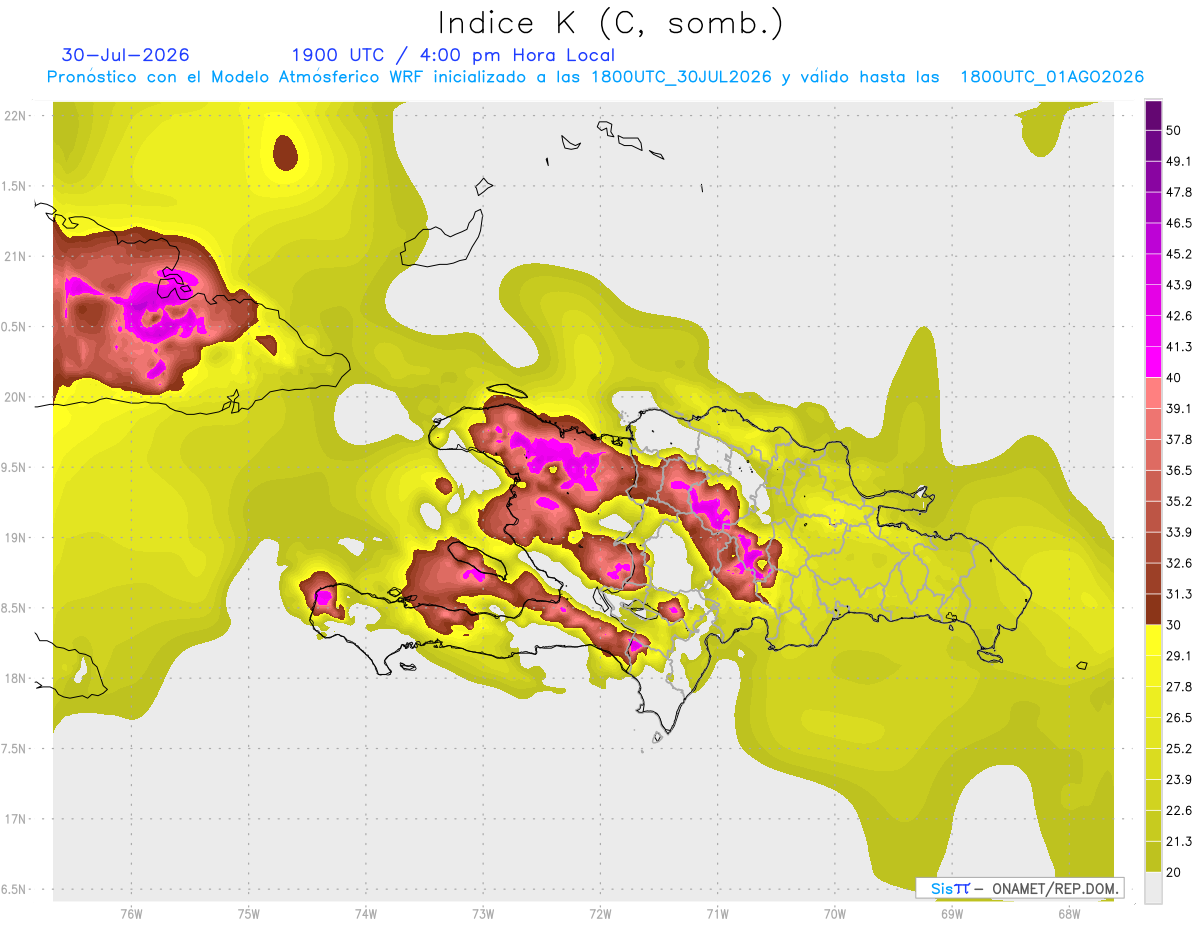Click the "22N" latitude axis label
Image resolution: width=1200 pixels, height=927 pixels.
click(x=15, y=115)
